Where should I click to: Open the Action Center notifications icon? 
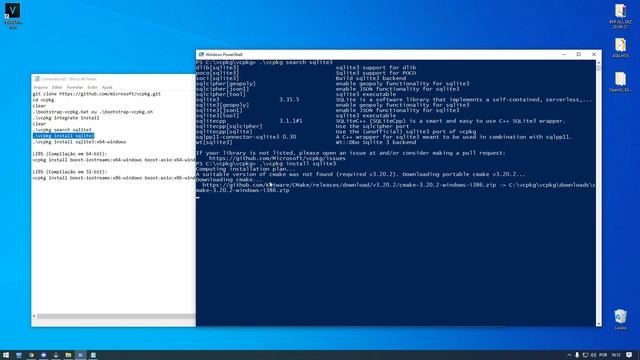(x=629, y=355)
